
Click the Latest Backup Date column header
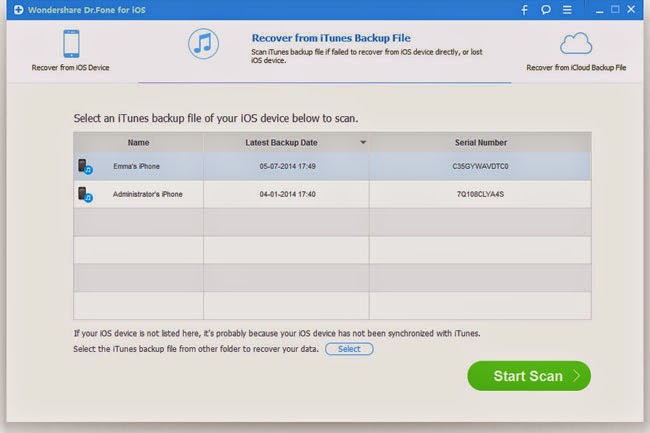point(286,143)
